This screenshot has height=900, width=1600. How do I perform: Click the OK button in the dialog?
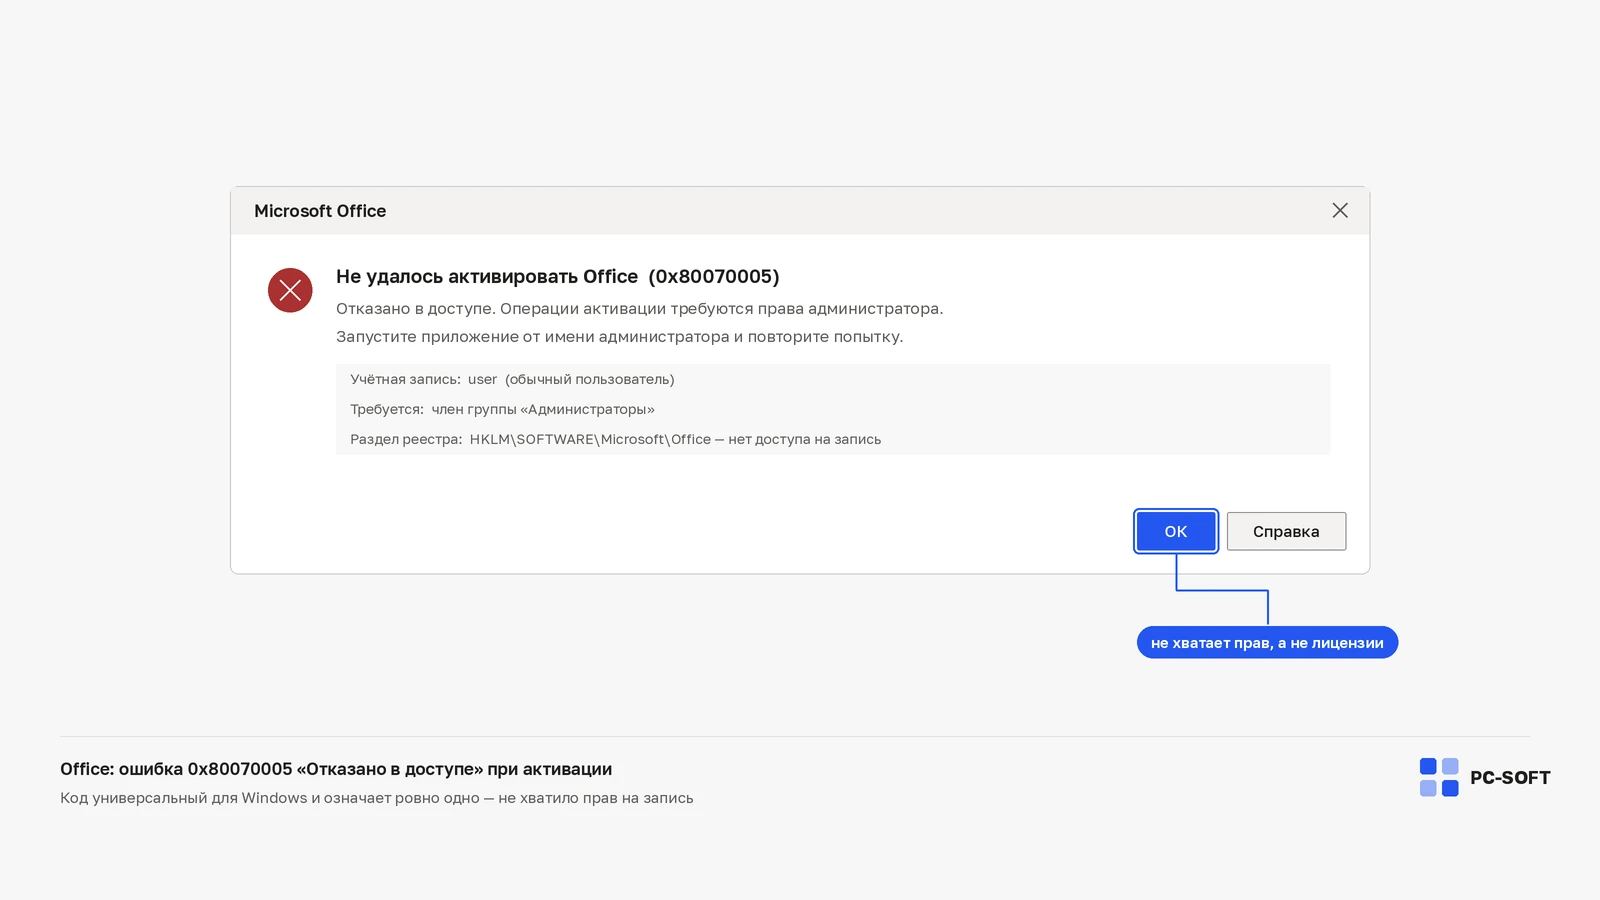pyautogui.click(x=1176, y=531)
